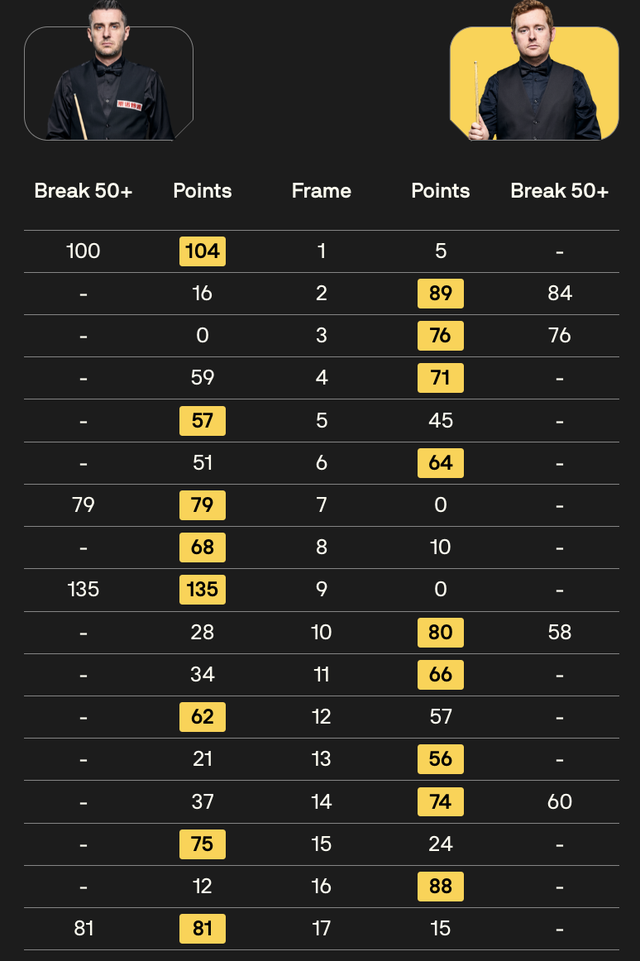This screenshot has height=961, width=640.
Task: Select the highlighted 81 points in frame 17
Action: click(x=202, y=929)
